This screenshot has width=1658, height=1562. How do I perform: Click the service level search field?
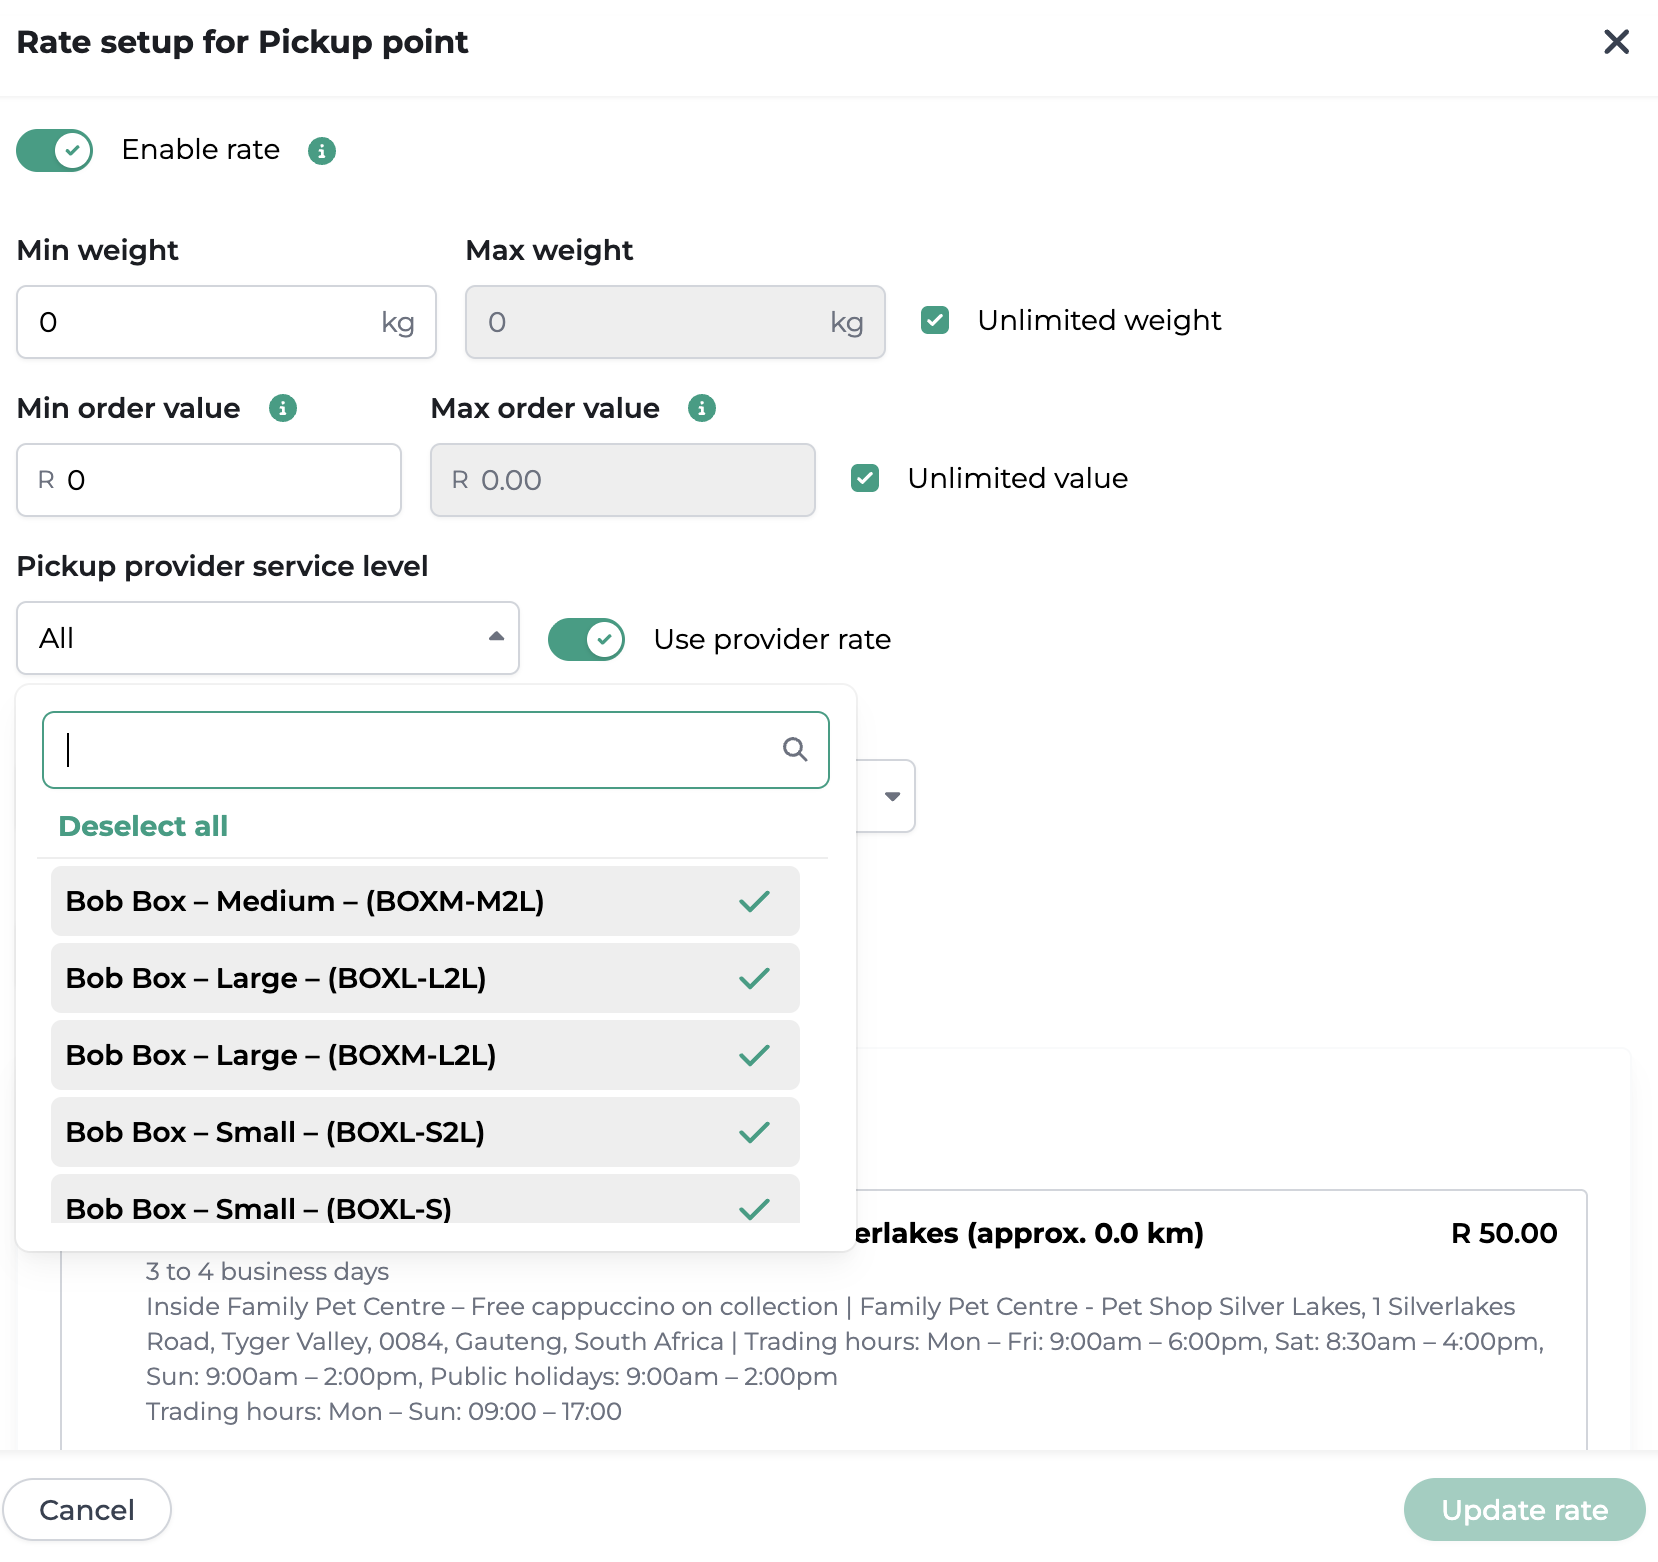(x=436, y=750)
